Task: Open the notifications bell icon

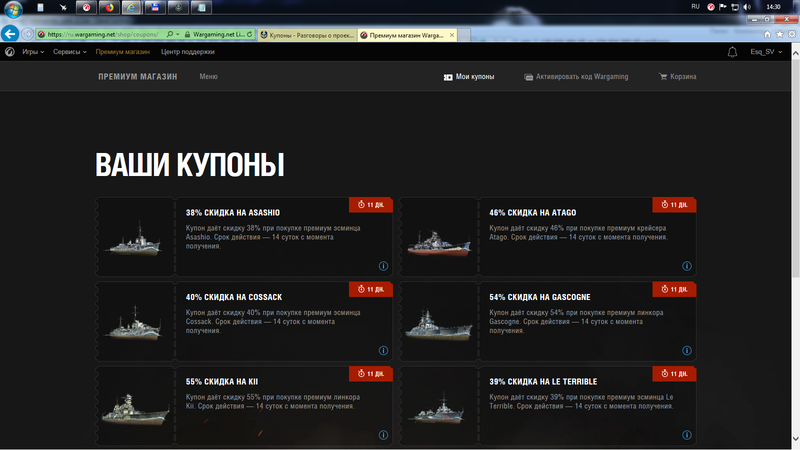Action: pyautogui.click(x=732, y=52)
